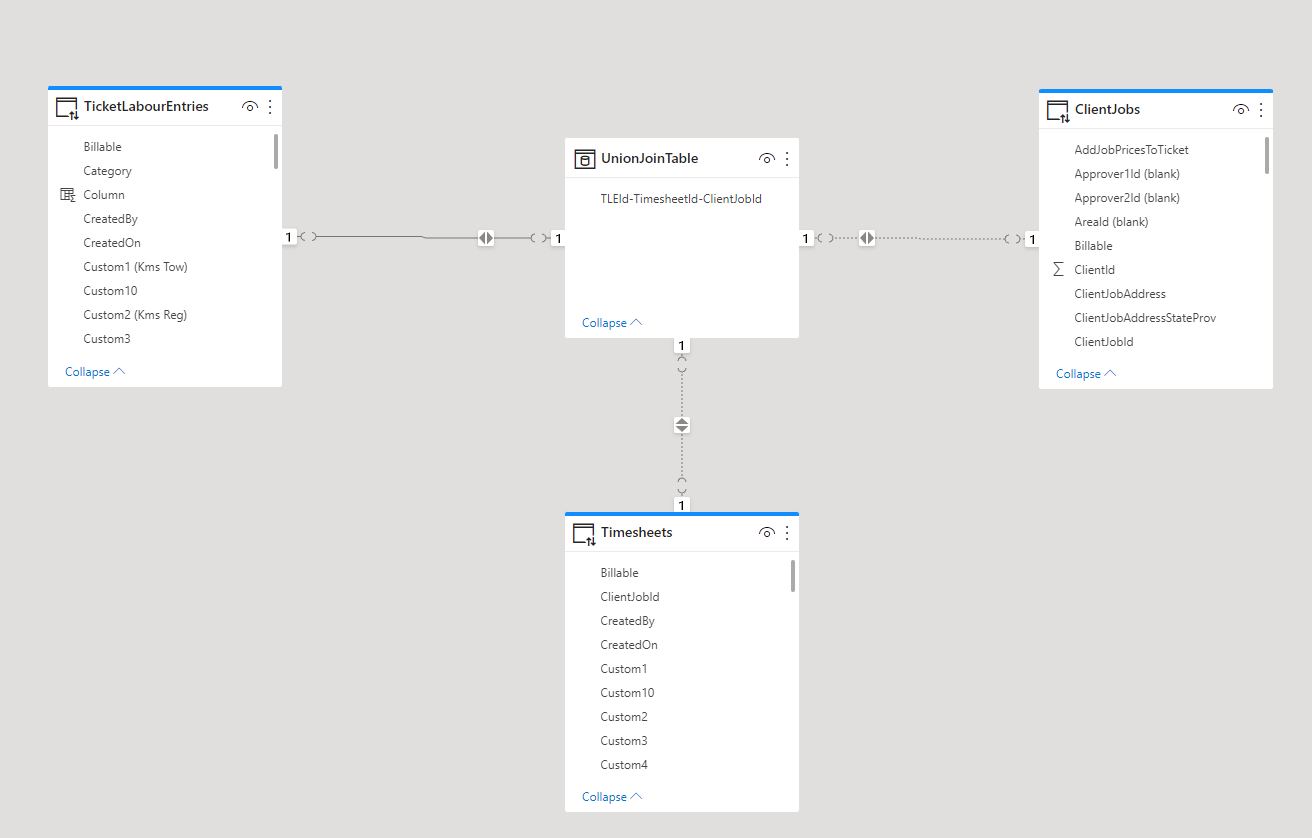Select the UnionJoinTable to Timesheets cross-filter arrow

click(682, 425)
